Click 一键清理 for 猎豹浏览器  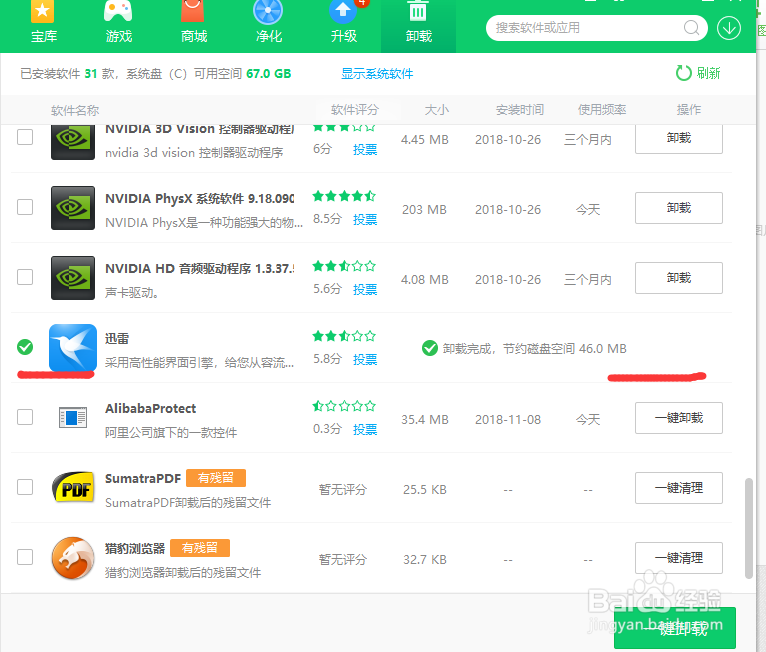click(x=679, y=558)
